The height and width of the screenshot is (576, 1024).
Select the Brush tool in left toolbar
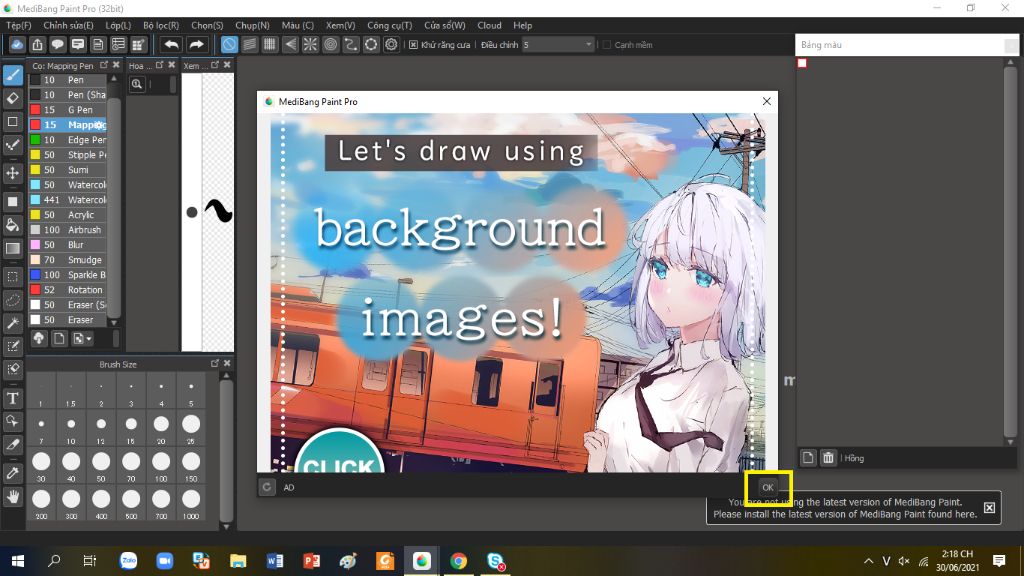12,75
